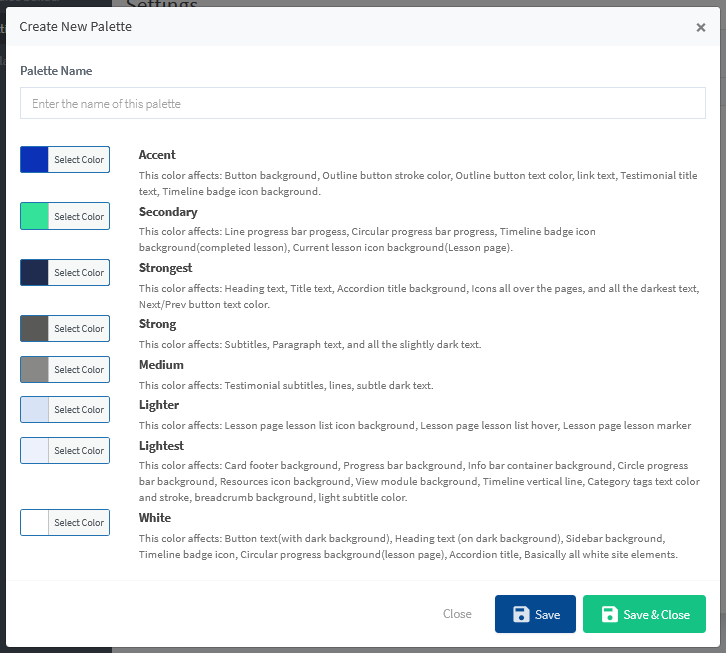Click the Medium heading text

click(161, 364)
